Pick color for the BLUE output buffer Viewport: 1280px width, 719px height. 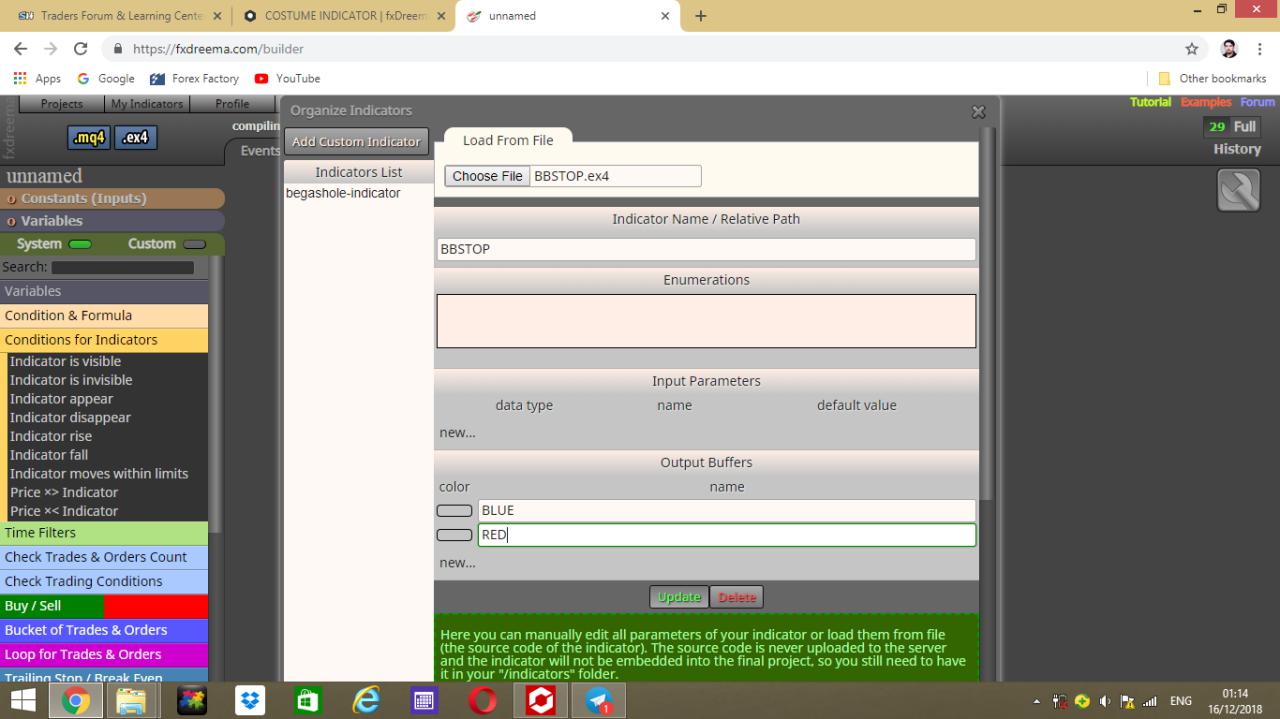[x=455, y=511]
